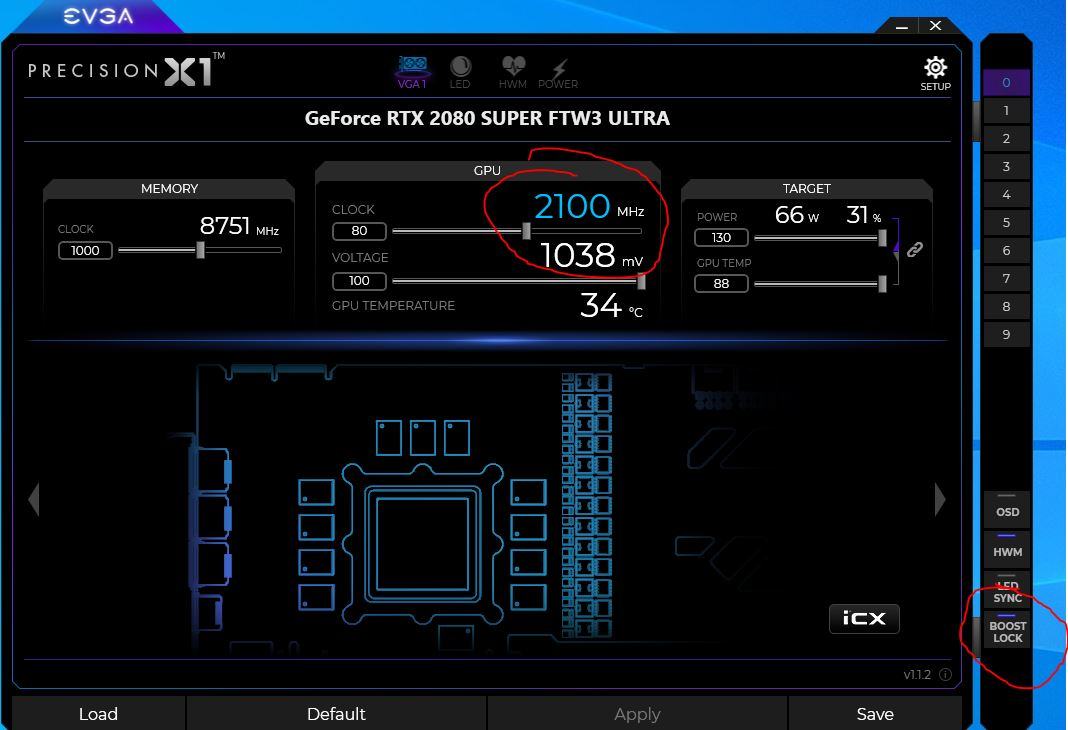1068x730 pixels.
Task: Click the power target field 130
Action: (x=721, y=238)
